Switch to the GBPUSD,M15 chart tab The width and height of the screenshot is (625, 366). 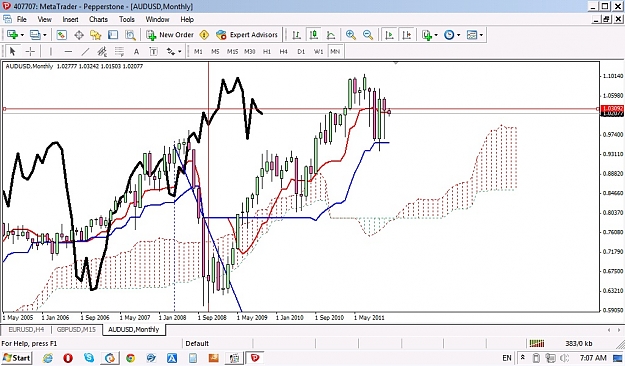pyautogui.click(x=76, y=329)
